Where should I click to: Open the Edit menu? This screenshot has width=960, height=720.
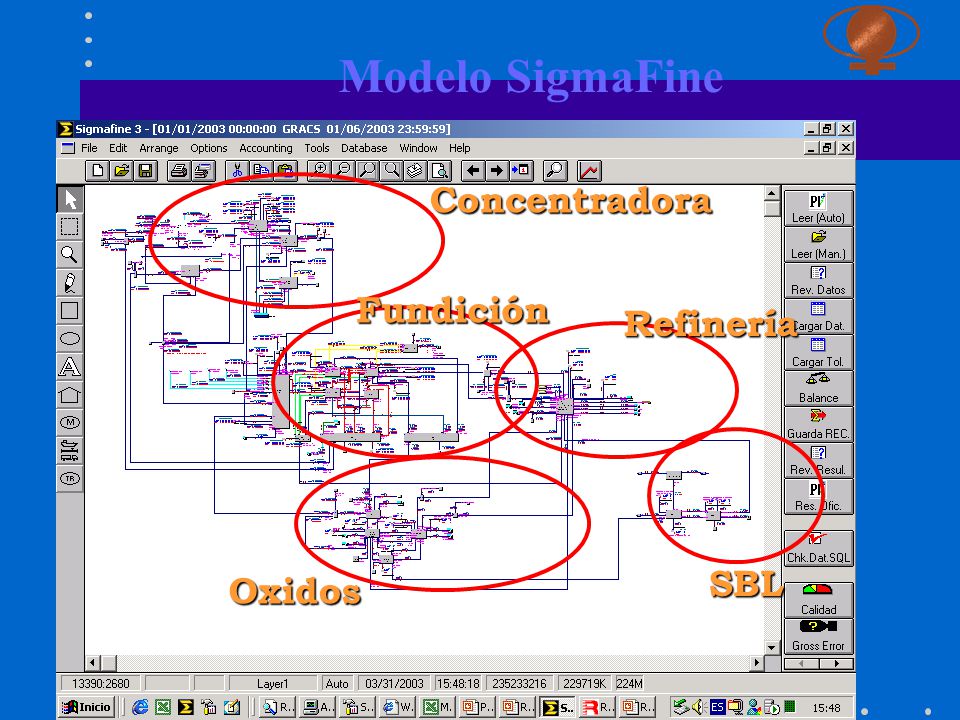pos(118,148)
